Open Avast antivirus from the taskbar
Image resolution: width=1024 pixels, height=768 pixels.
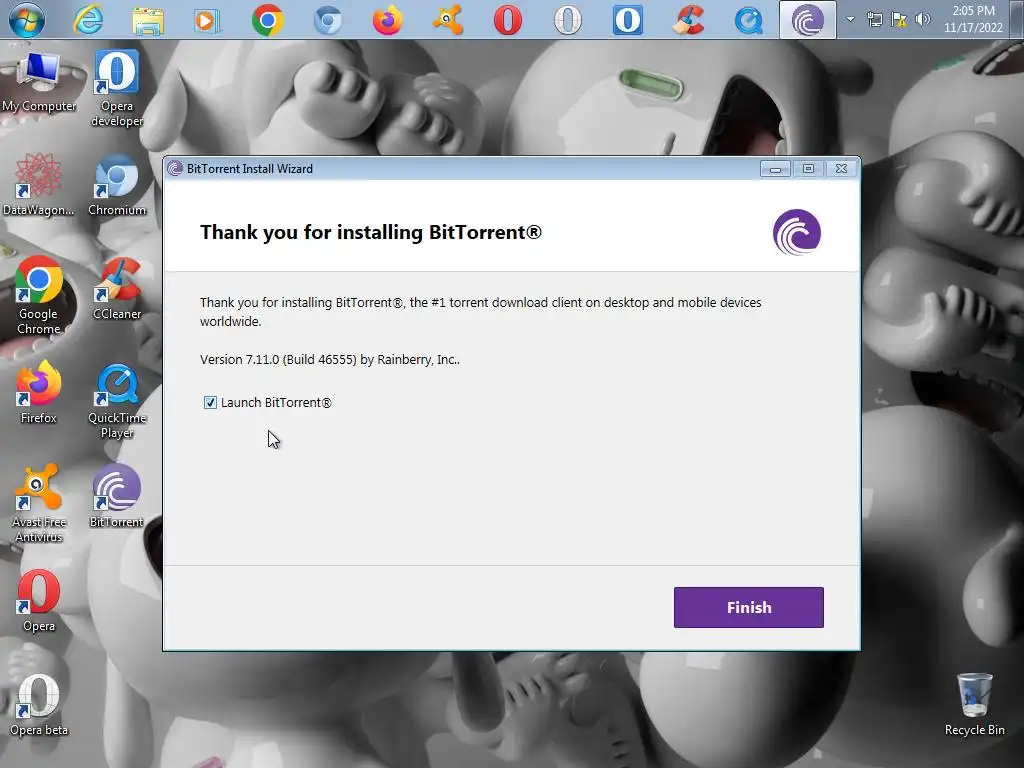coord(448,20)
